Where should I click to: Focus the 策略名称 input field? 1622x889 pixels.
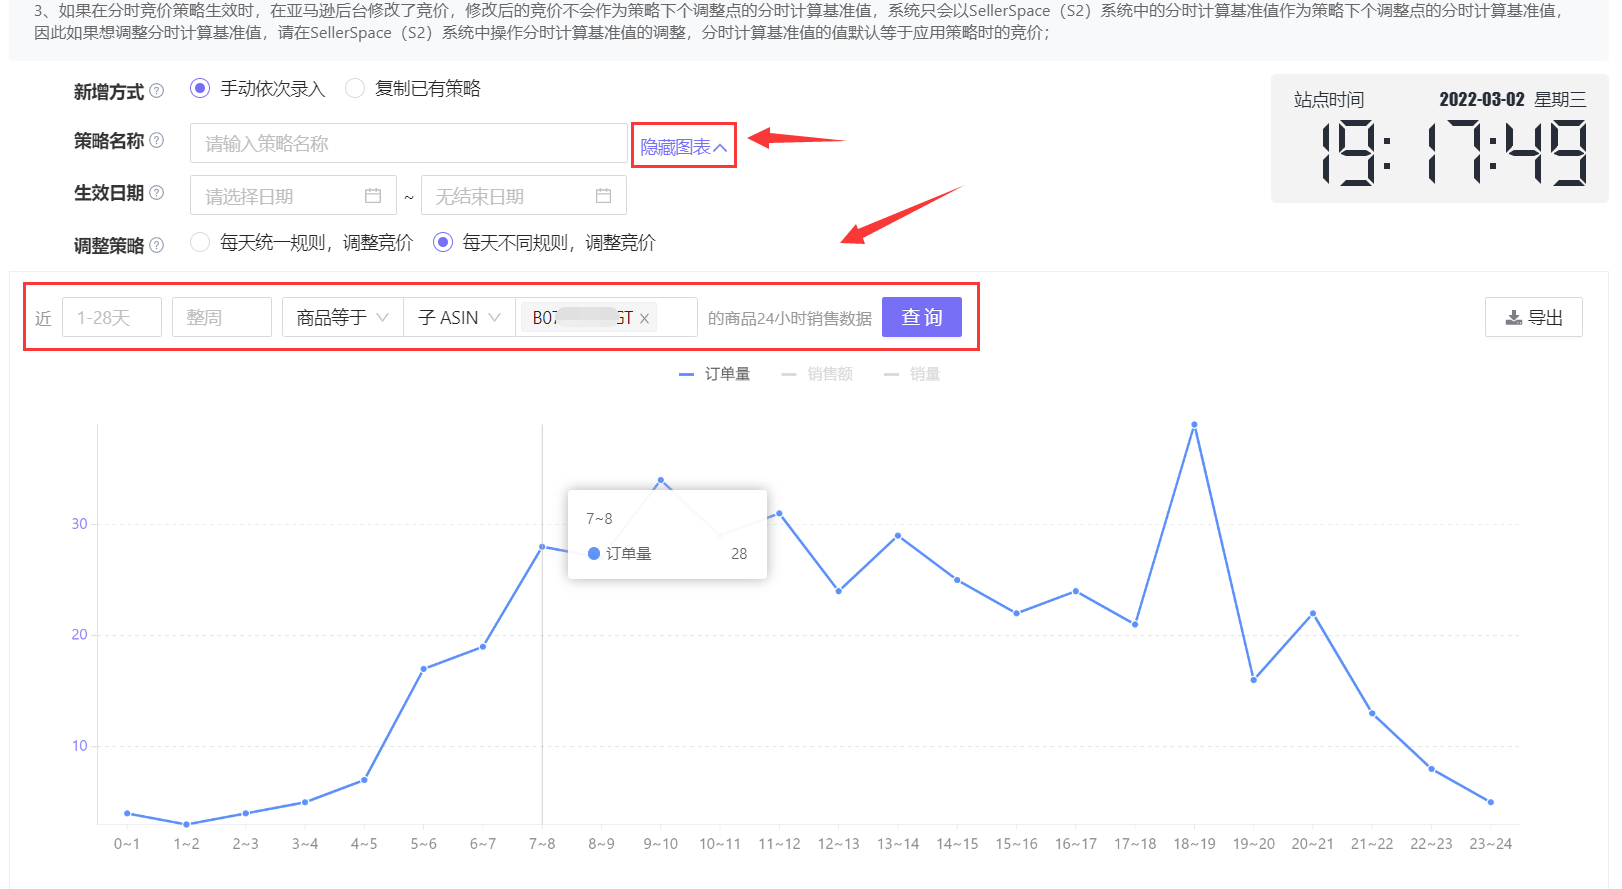pos(409,143)
